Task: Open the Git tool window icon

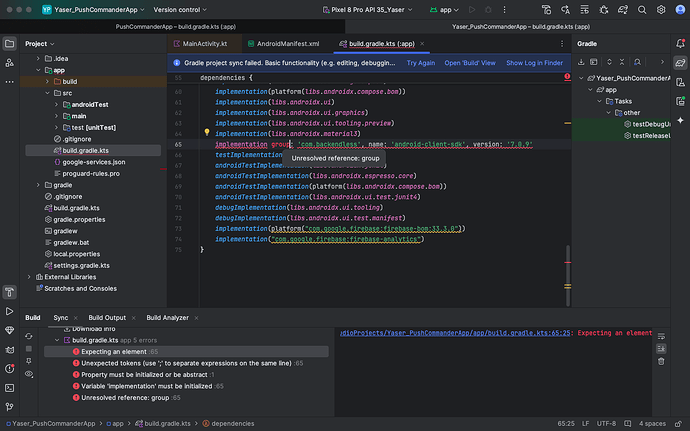Action: [x=9, y=407]
